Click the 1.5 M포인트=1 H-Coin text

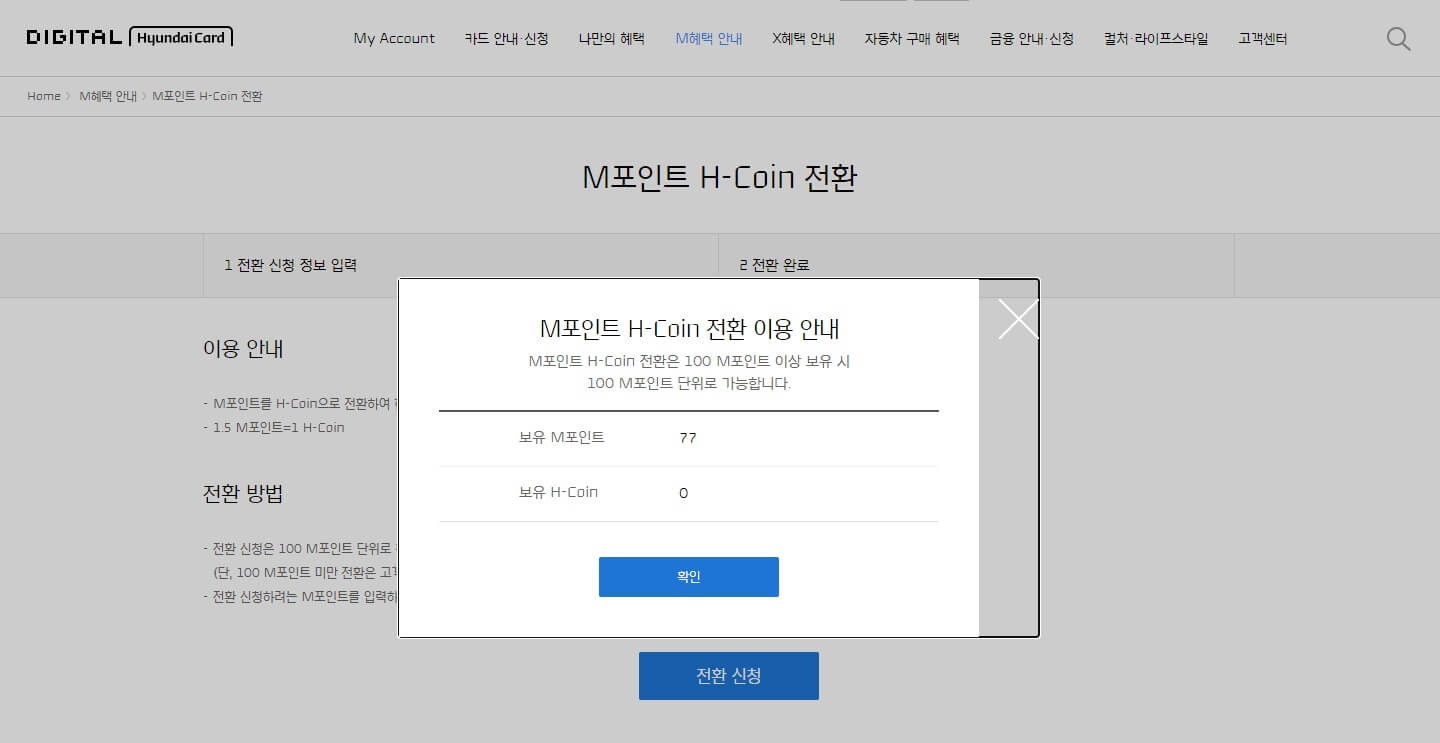[278, 427]
